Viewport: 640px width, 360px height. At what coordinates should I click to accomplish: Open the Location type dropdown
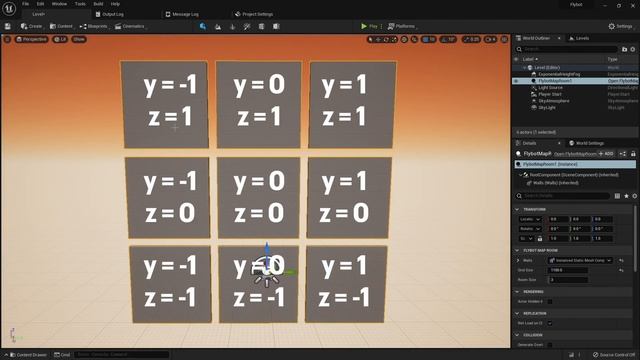coord(530,219)
